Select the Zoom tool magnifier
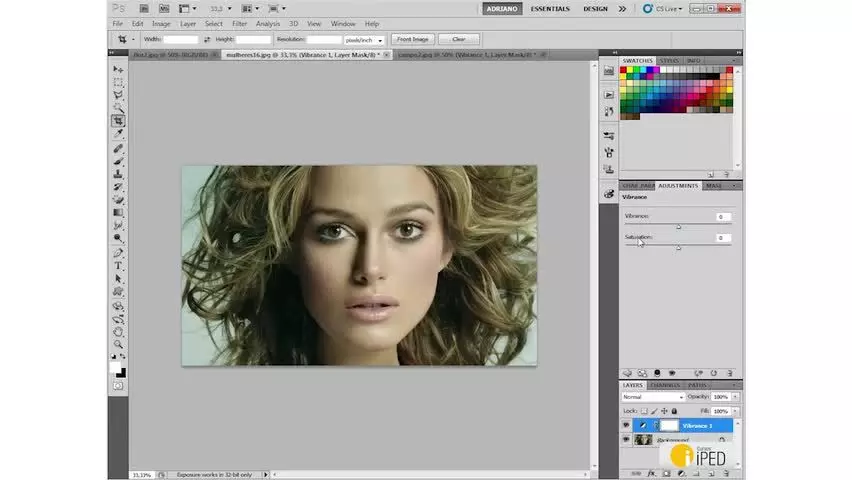 (x=118, y=344)
